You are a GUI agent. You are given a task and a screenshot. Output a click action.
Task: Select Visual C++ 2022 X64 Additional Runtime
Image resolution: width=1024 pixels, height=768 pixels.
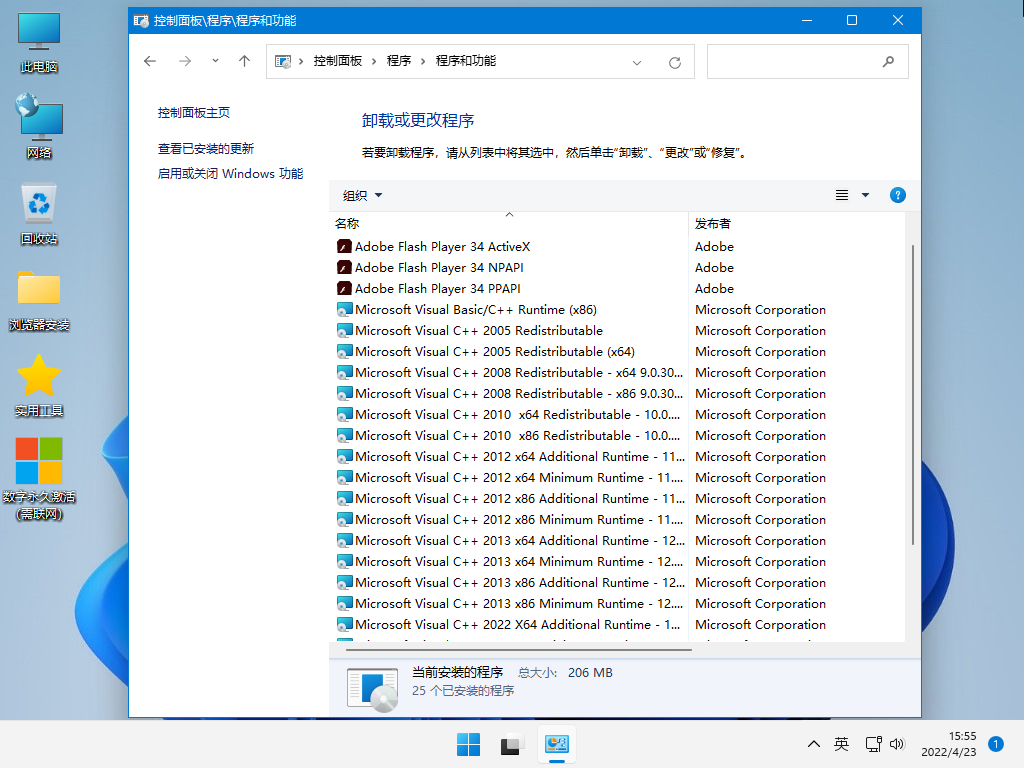point(509,624)
